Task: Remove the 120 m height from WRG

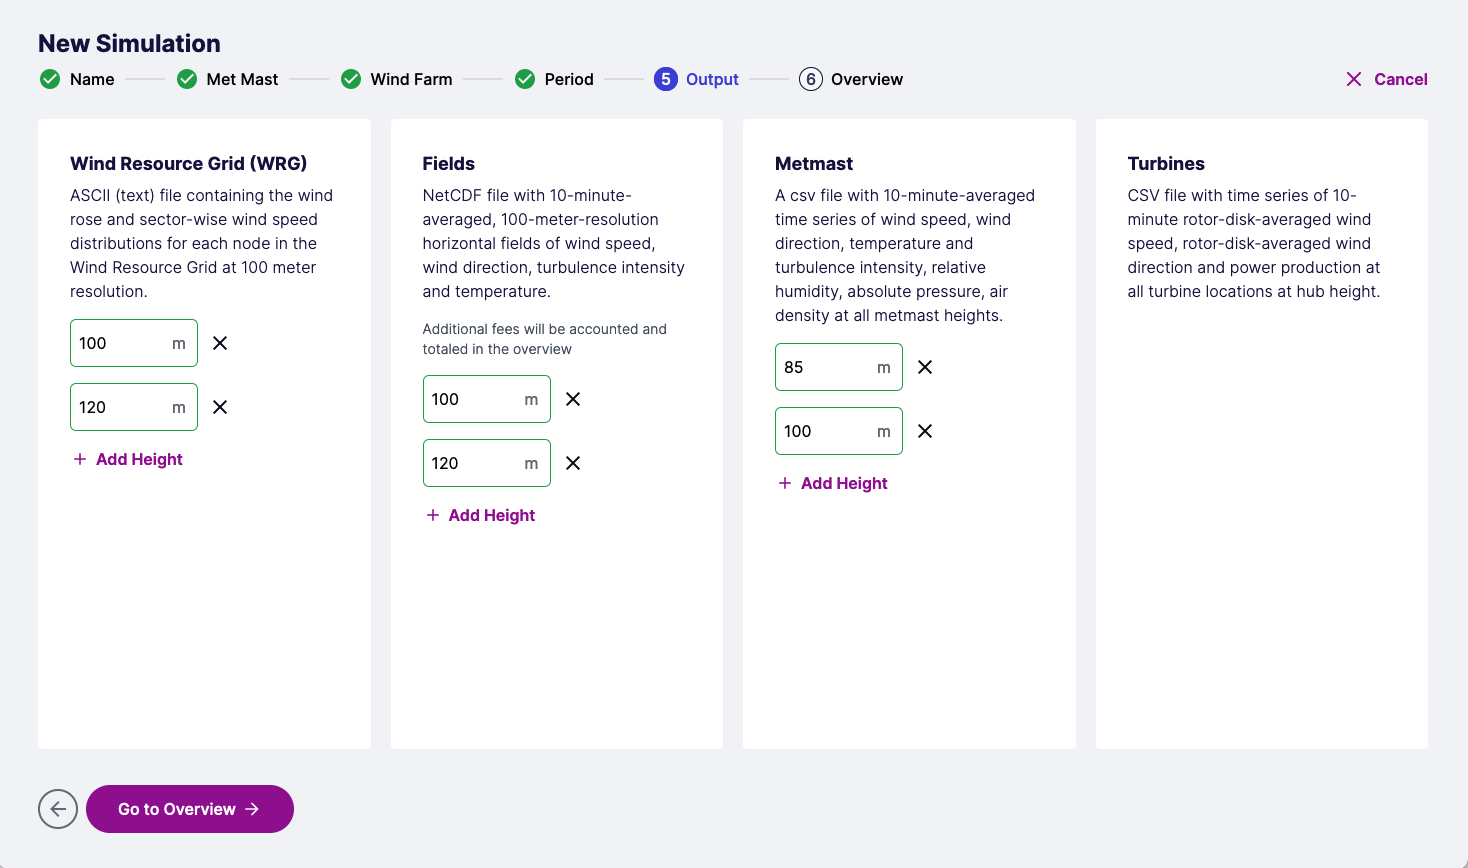Action: 220,407
